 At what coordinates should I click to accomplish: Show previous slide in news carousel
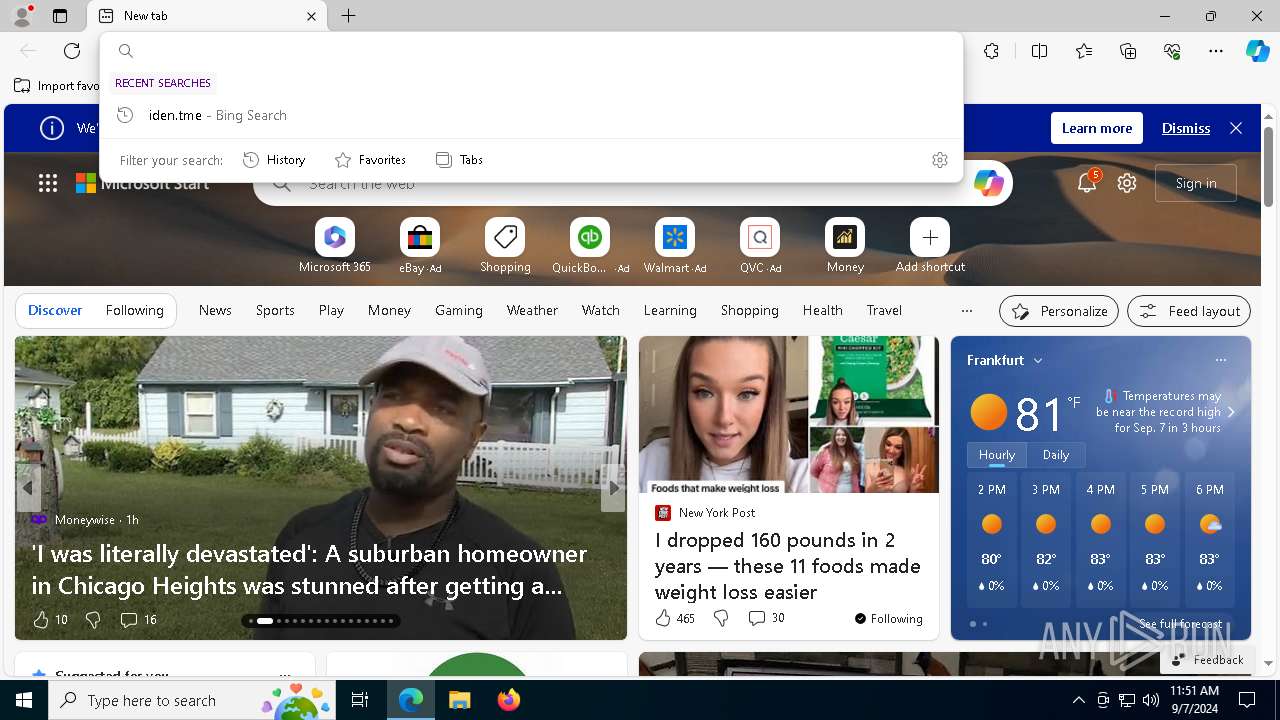[x=28, y=488]
